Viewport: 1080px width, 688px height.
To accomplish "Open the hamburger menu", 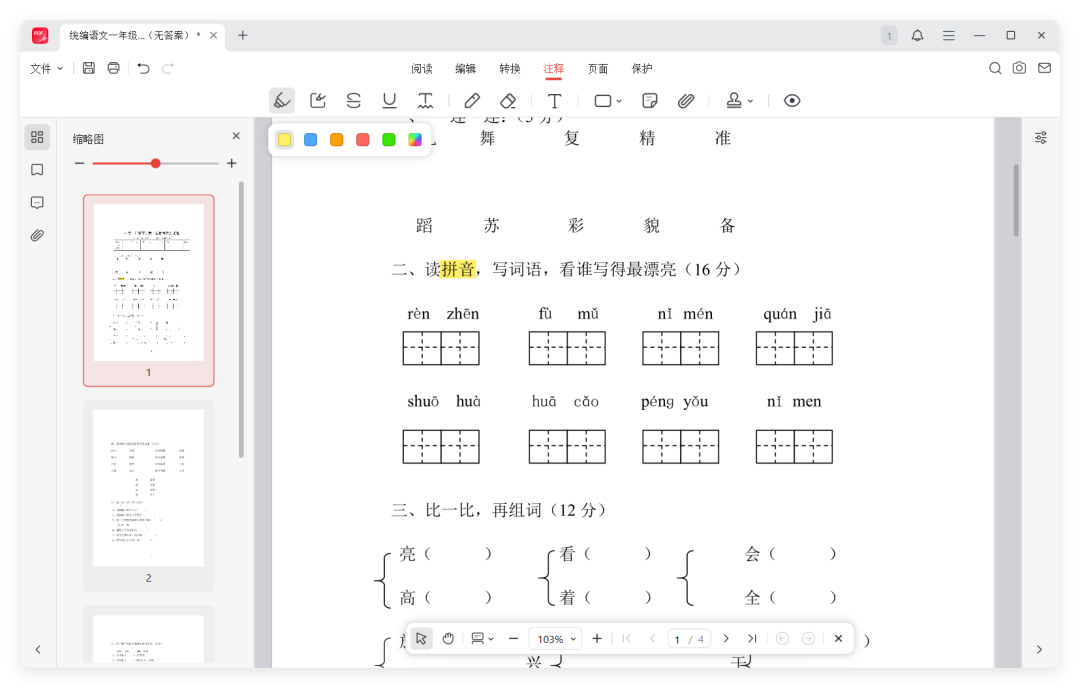I will coord(948,35).
